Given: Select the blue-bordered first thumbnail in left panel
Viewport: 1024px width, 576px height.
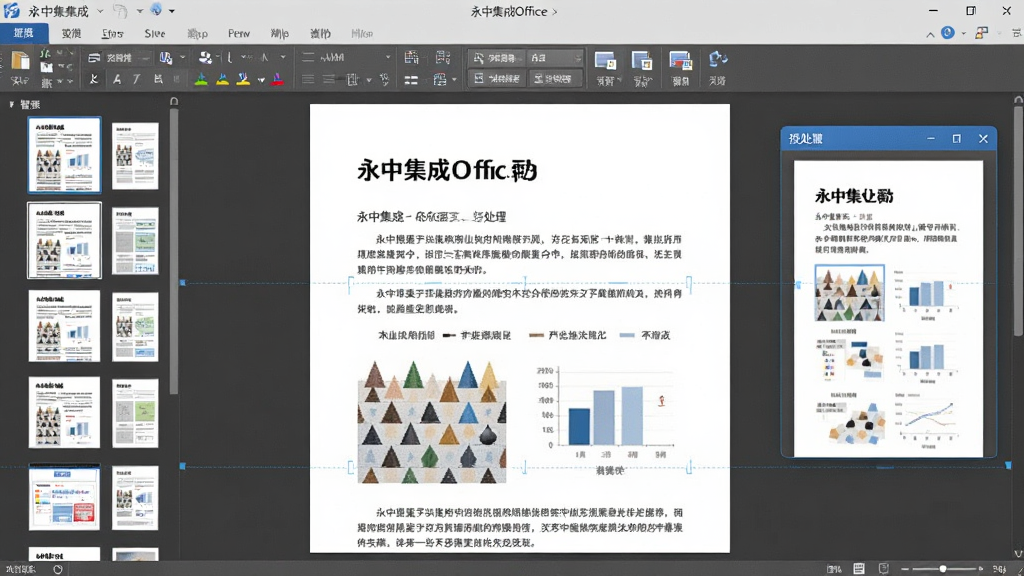Looking at the screenshot, I should click(x=65, y=155).
